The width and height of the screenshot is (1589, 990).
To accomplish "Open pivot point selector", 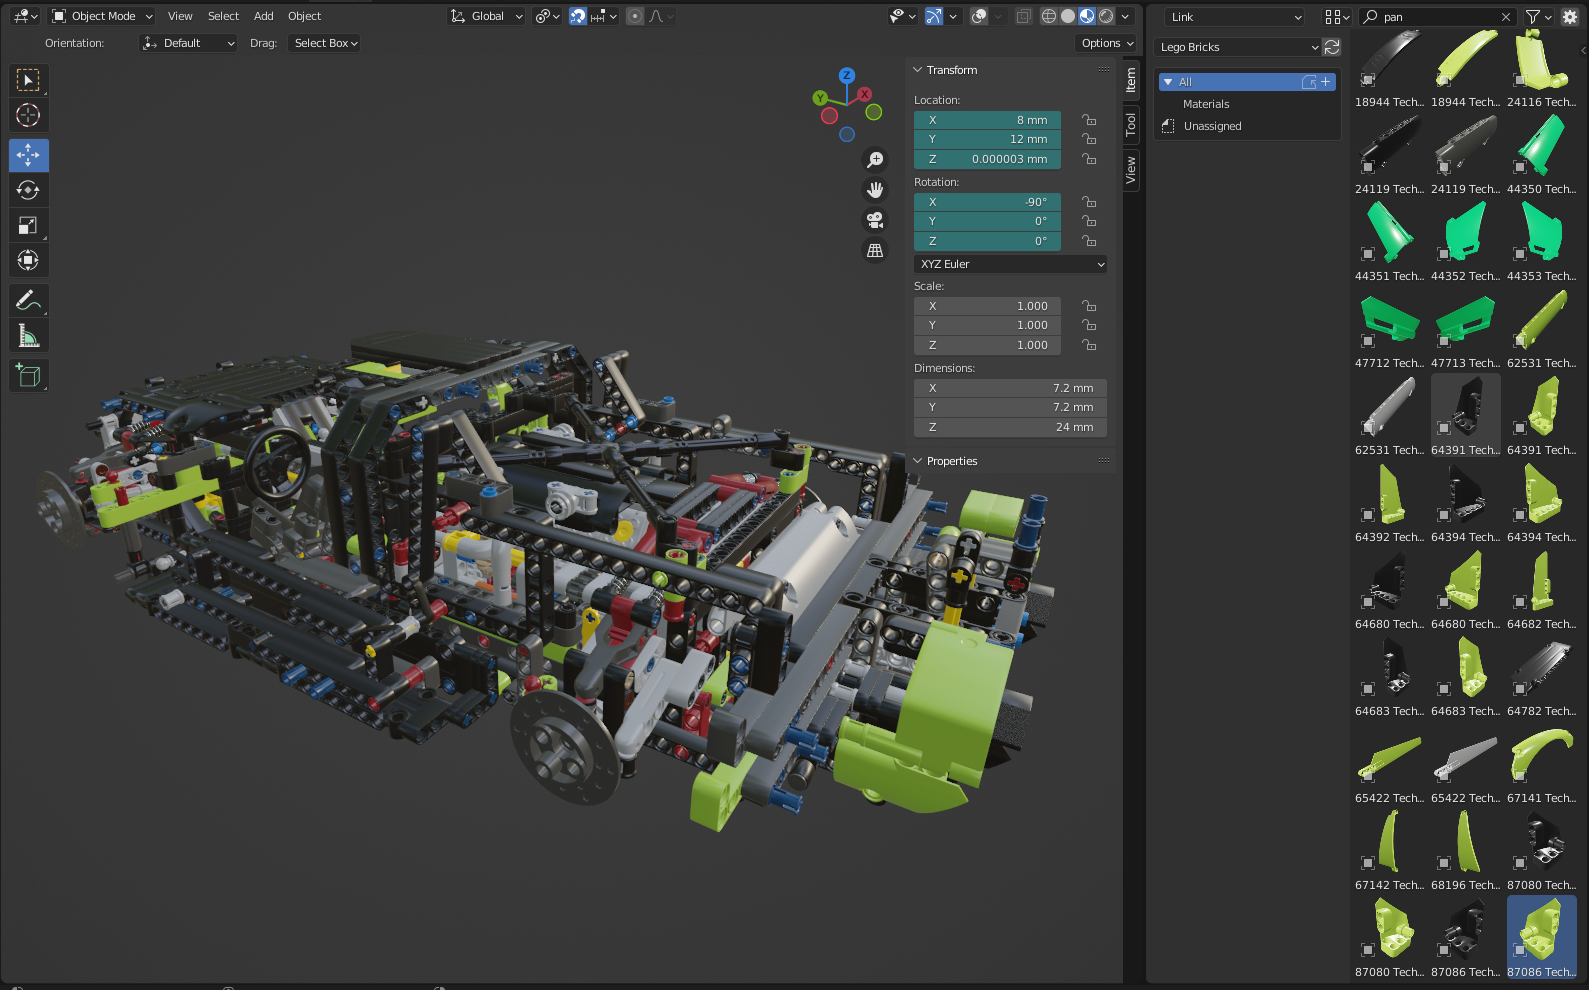I will pos(547,16).
